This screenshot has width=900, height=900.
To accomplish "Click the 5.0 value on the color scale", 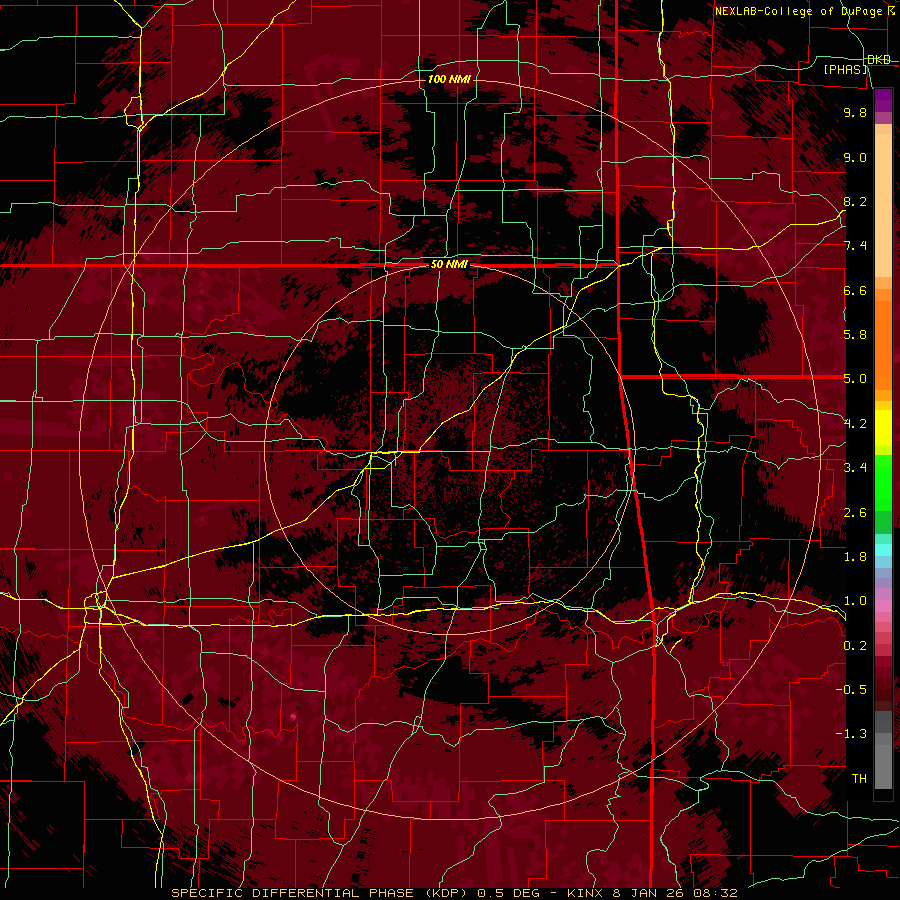I will (x=855, y=379).
